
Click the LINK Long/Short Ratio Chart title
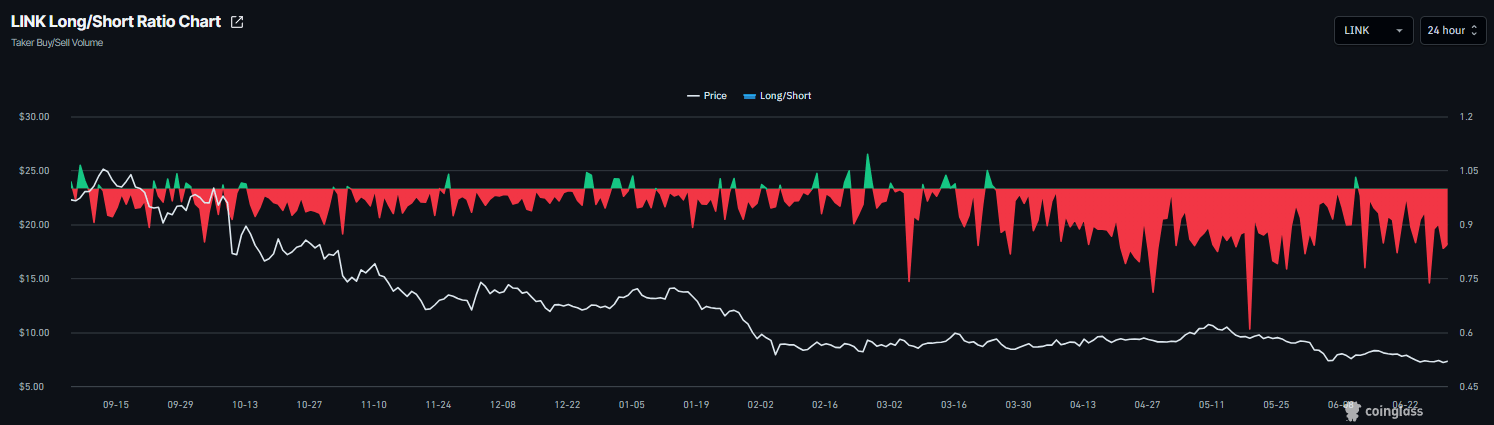click(x=116, y=21)
